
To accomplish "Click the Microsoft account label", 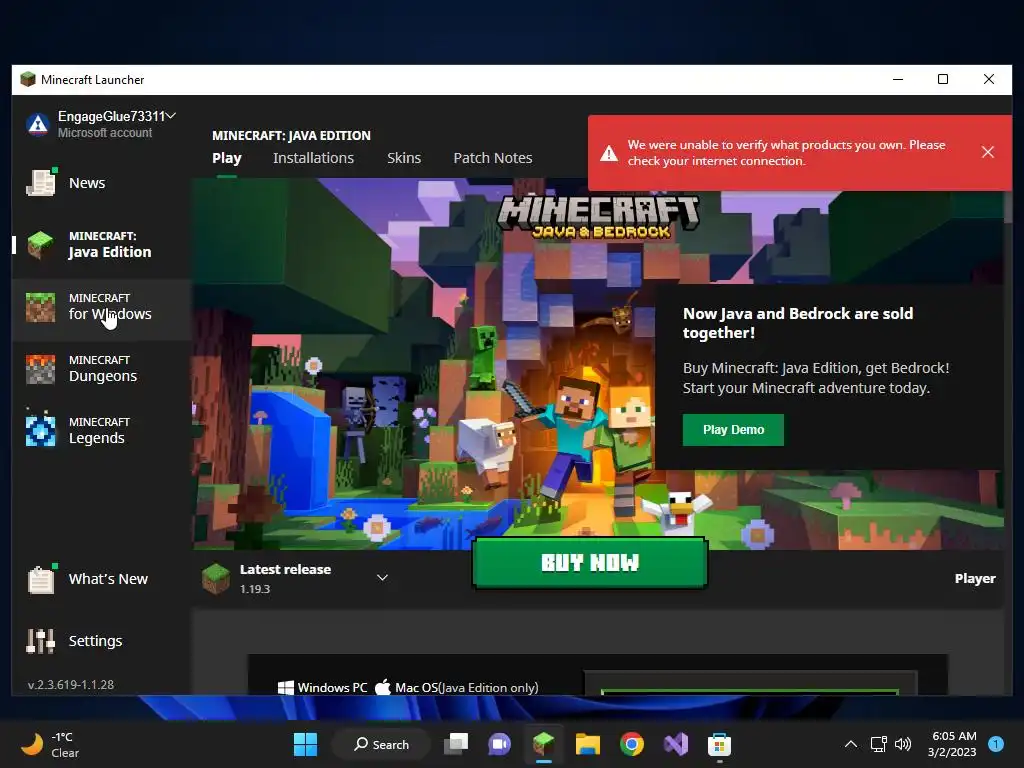I will click(104, 133).
